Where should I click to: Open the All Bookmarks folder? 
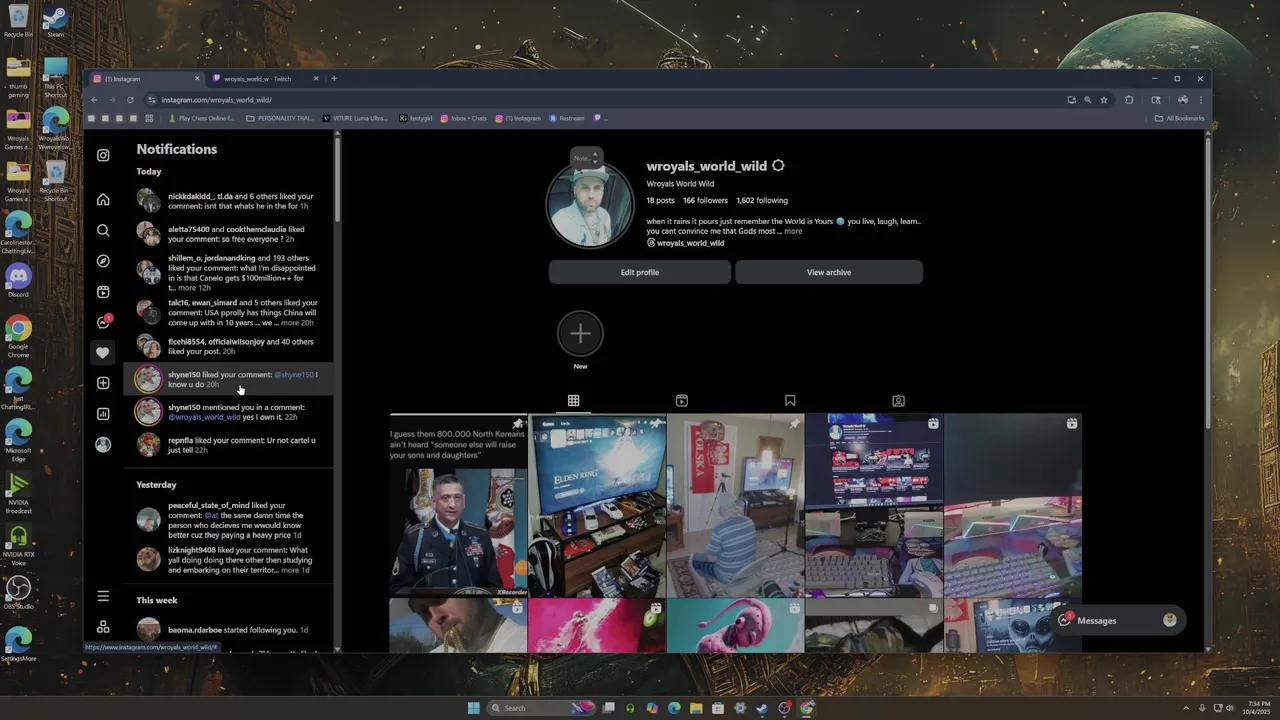1180,118
